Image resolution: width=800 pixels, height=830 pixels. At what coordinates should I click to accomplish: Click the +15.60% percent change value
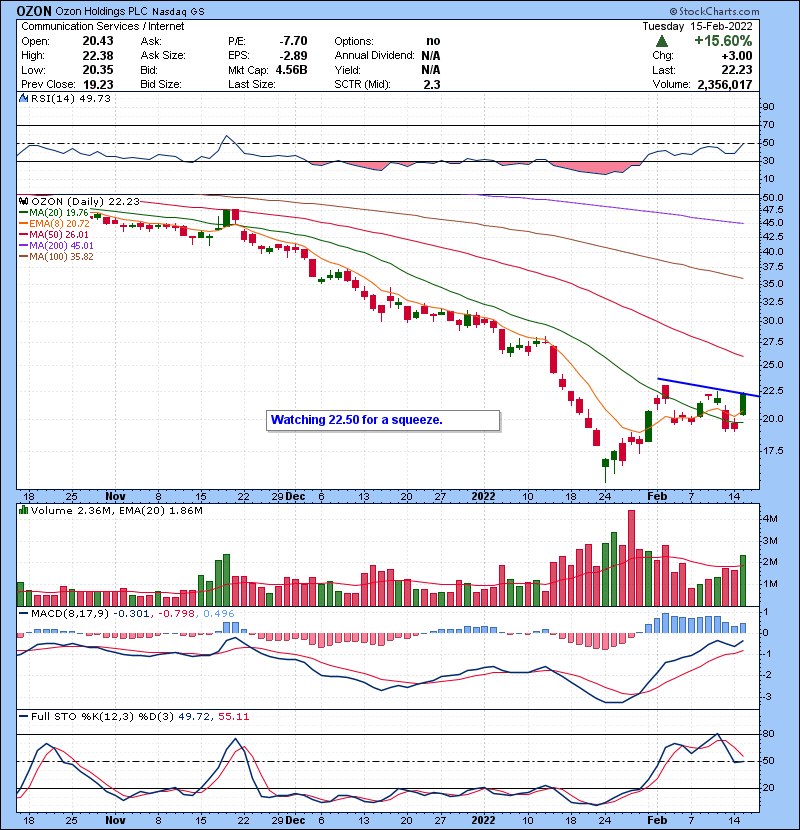click(723, 41)
